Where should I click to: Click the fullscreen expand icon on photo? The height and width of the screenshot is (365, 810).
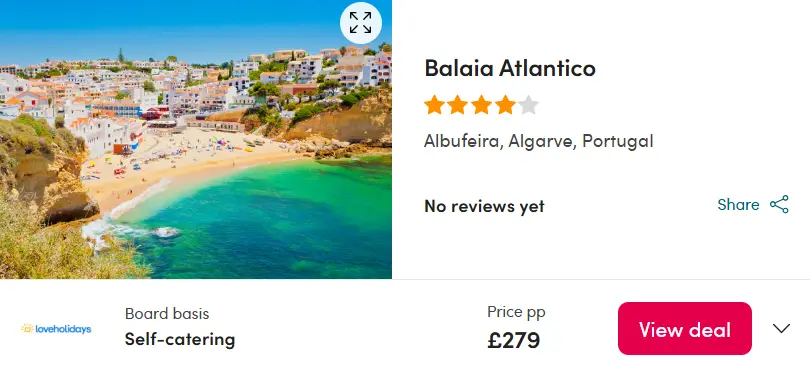click(x=361, y=23)
